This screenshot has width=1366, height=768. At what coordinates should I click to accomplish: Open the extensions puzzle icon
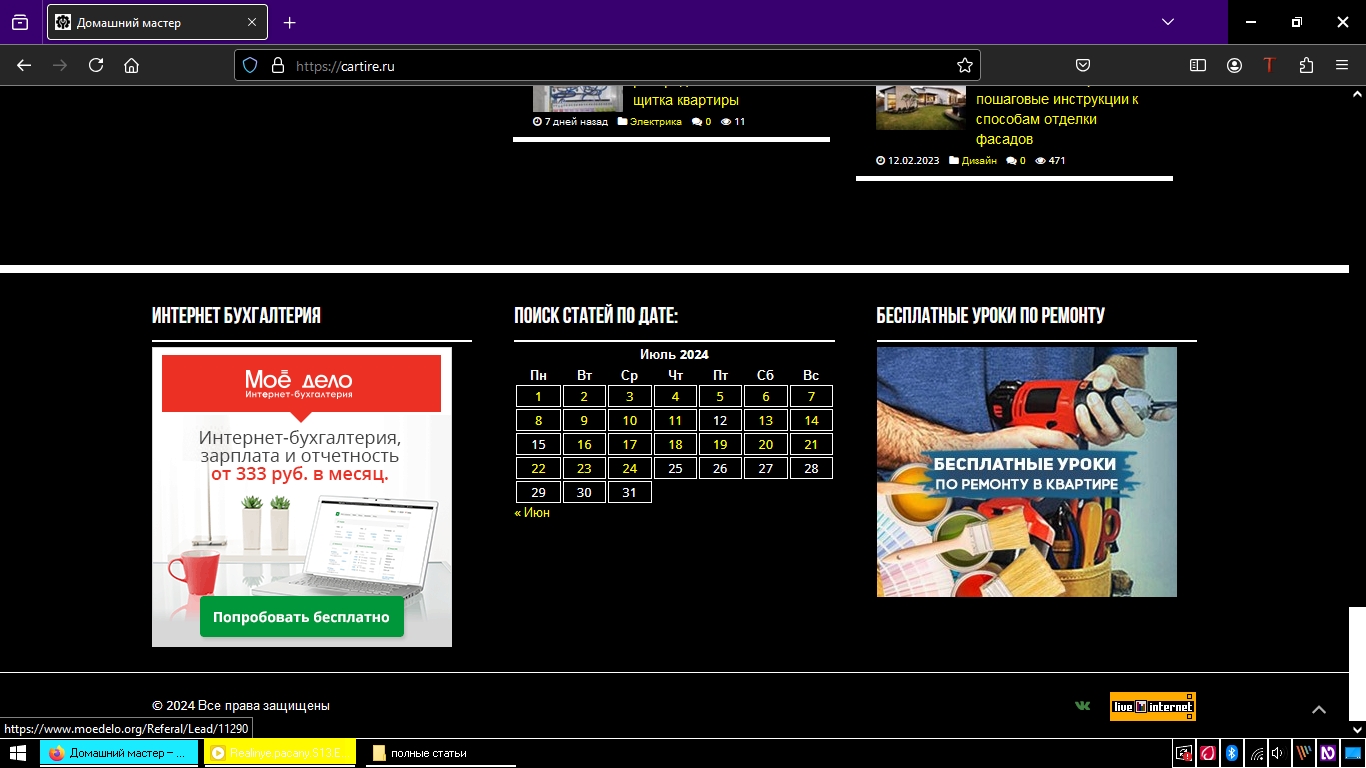tap(1306, 65)
